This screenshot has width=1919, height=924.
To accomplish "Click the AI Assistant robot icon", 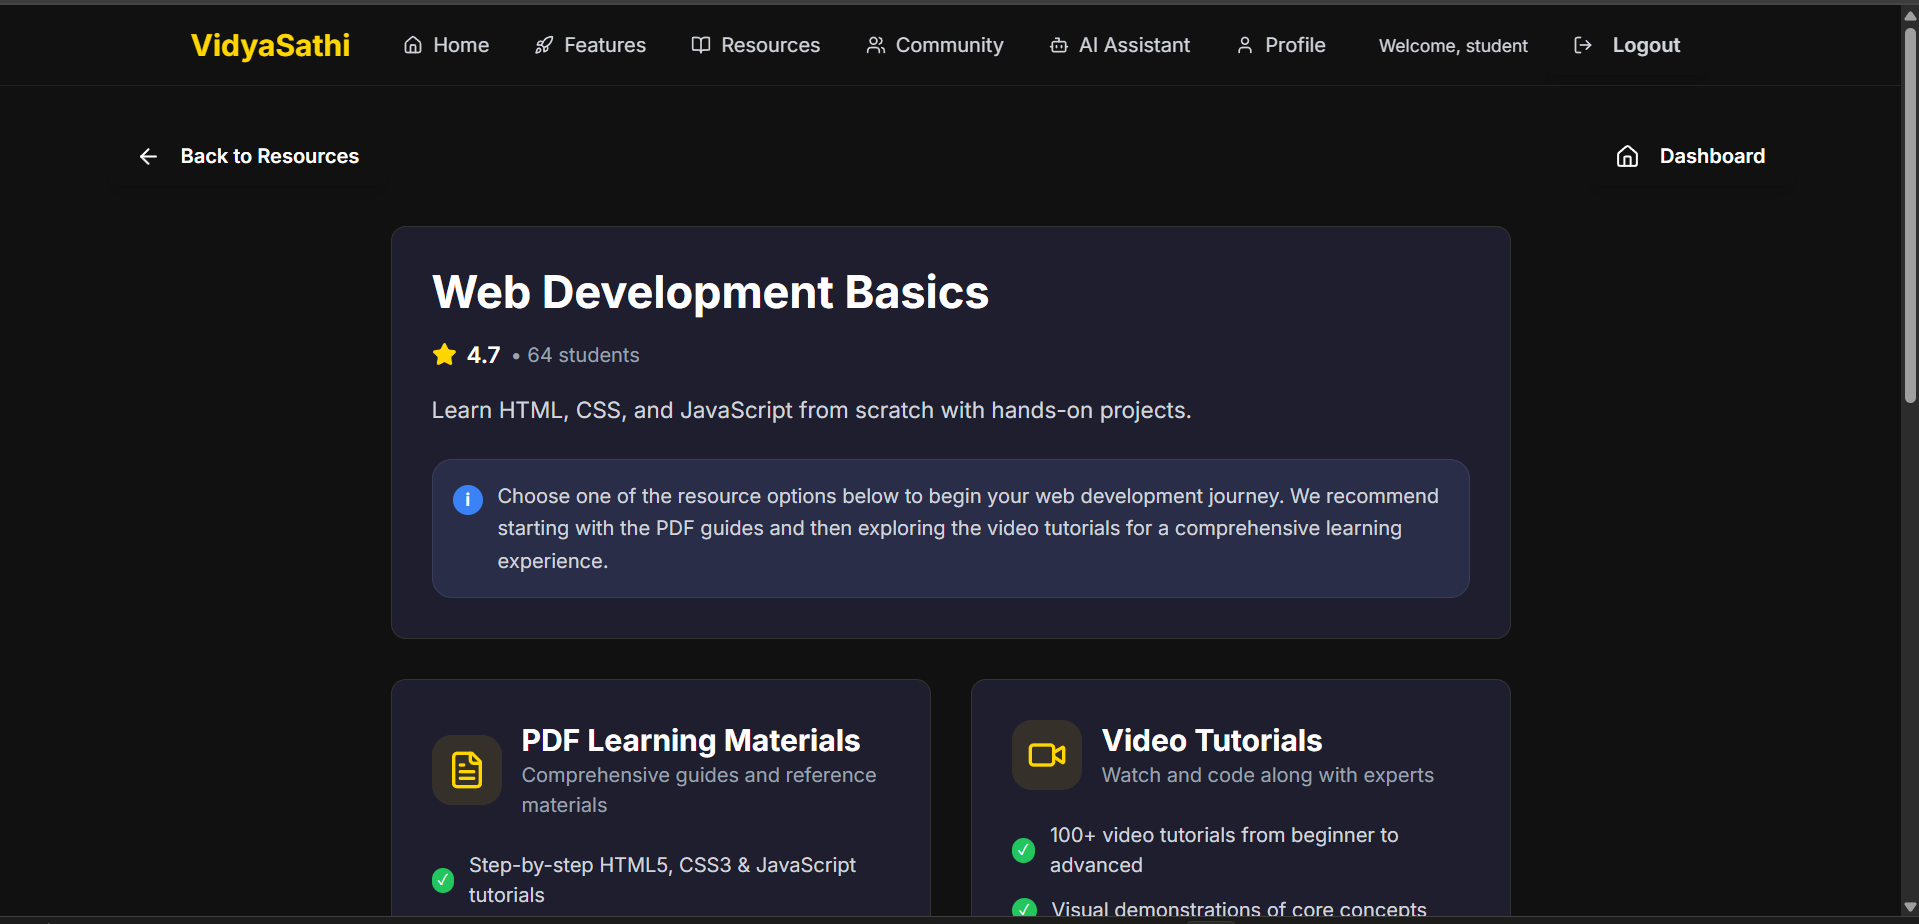I will tap(1059, 45).
